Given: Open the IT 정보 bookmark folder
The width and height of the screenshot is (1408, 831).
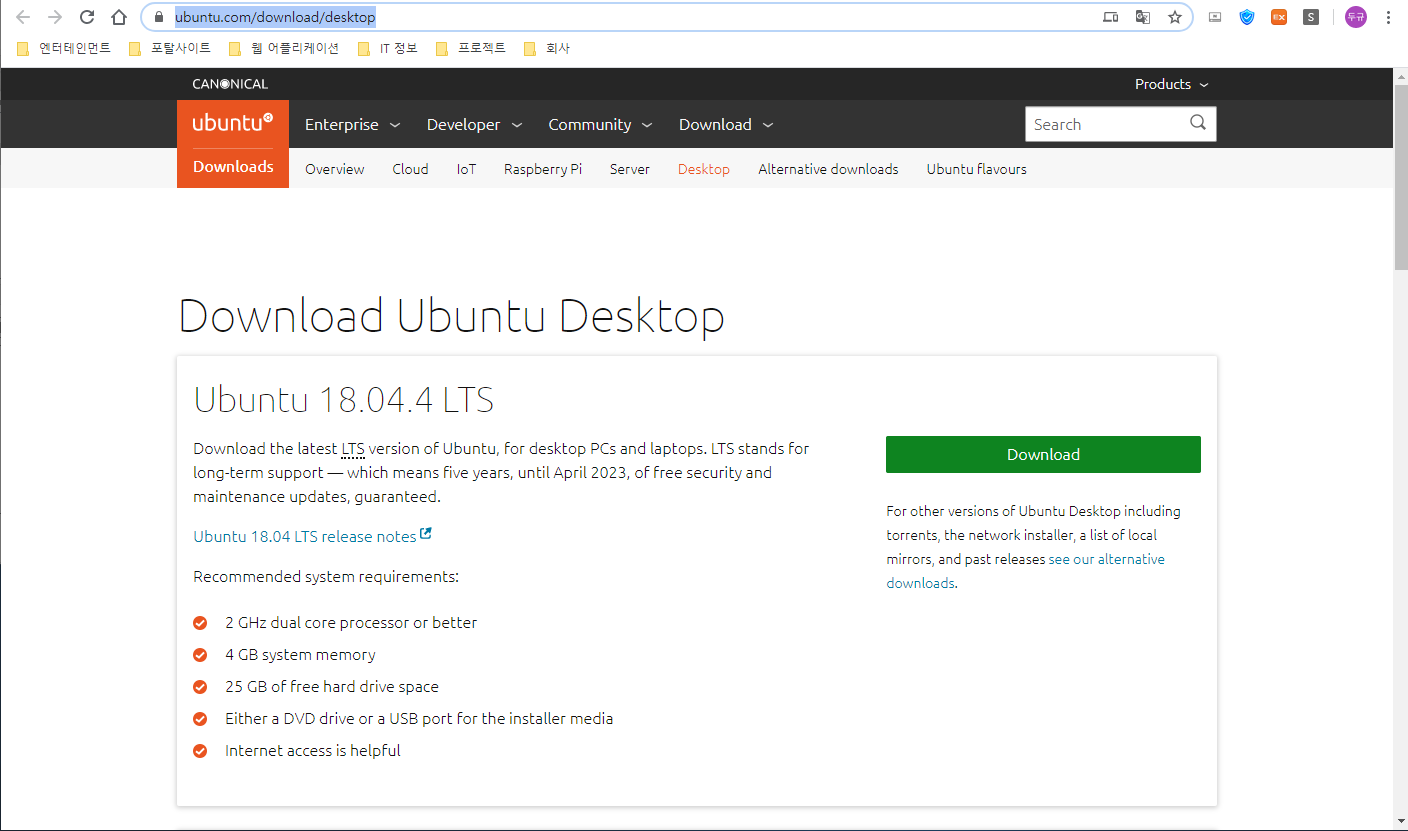Looking at the screenshot, I should click(387, 48).
